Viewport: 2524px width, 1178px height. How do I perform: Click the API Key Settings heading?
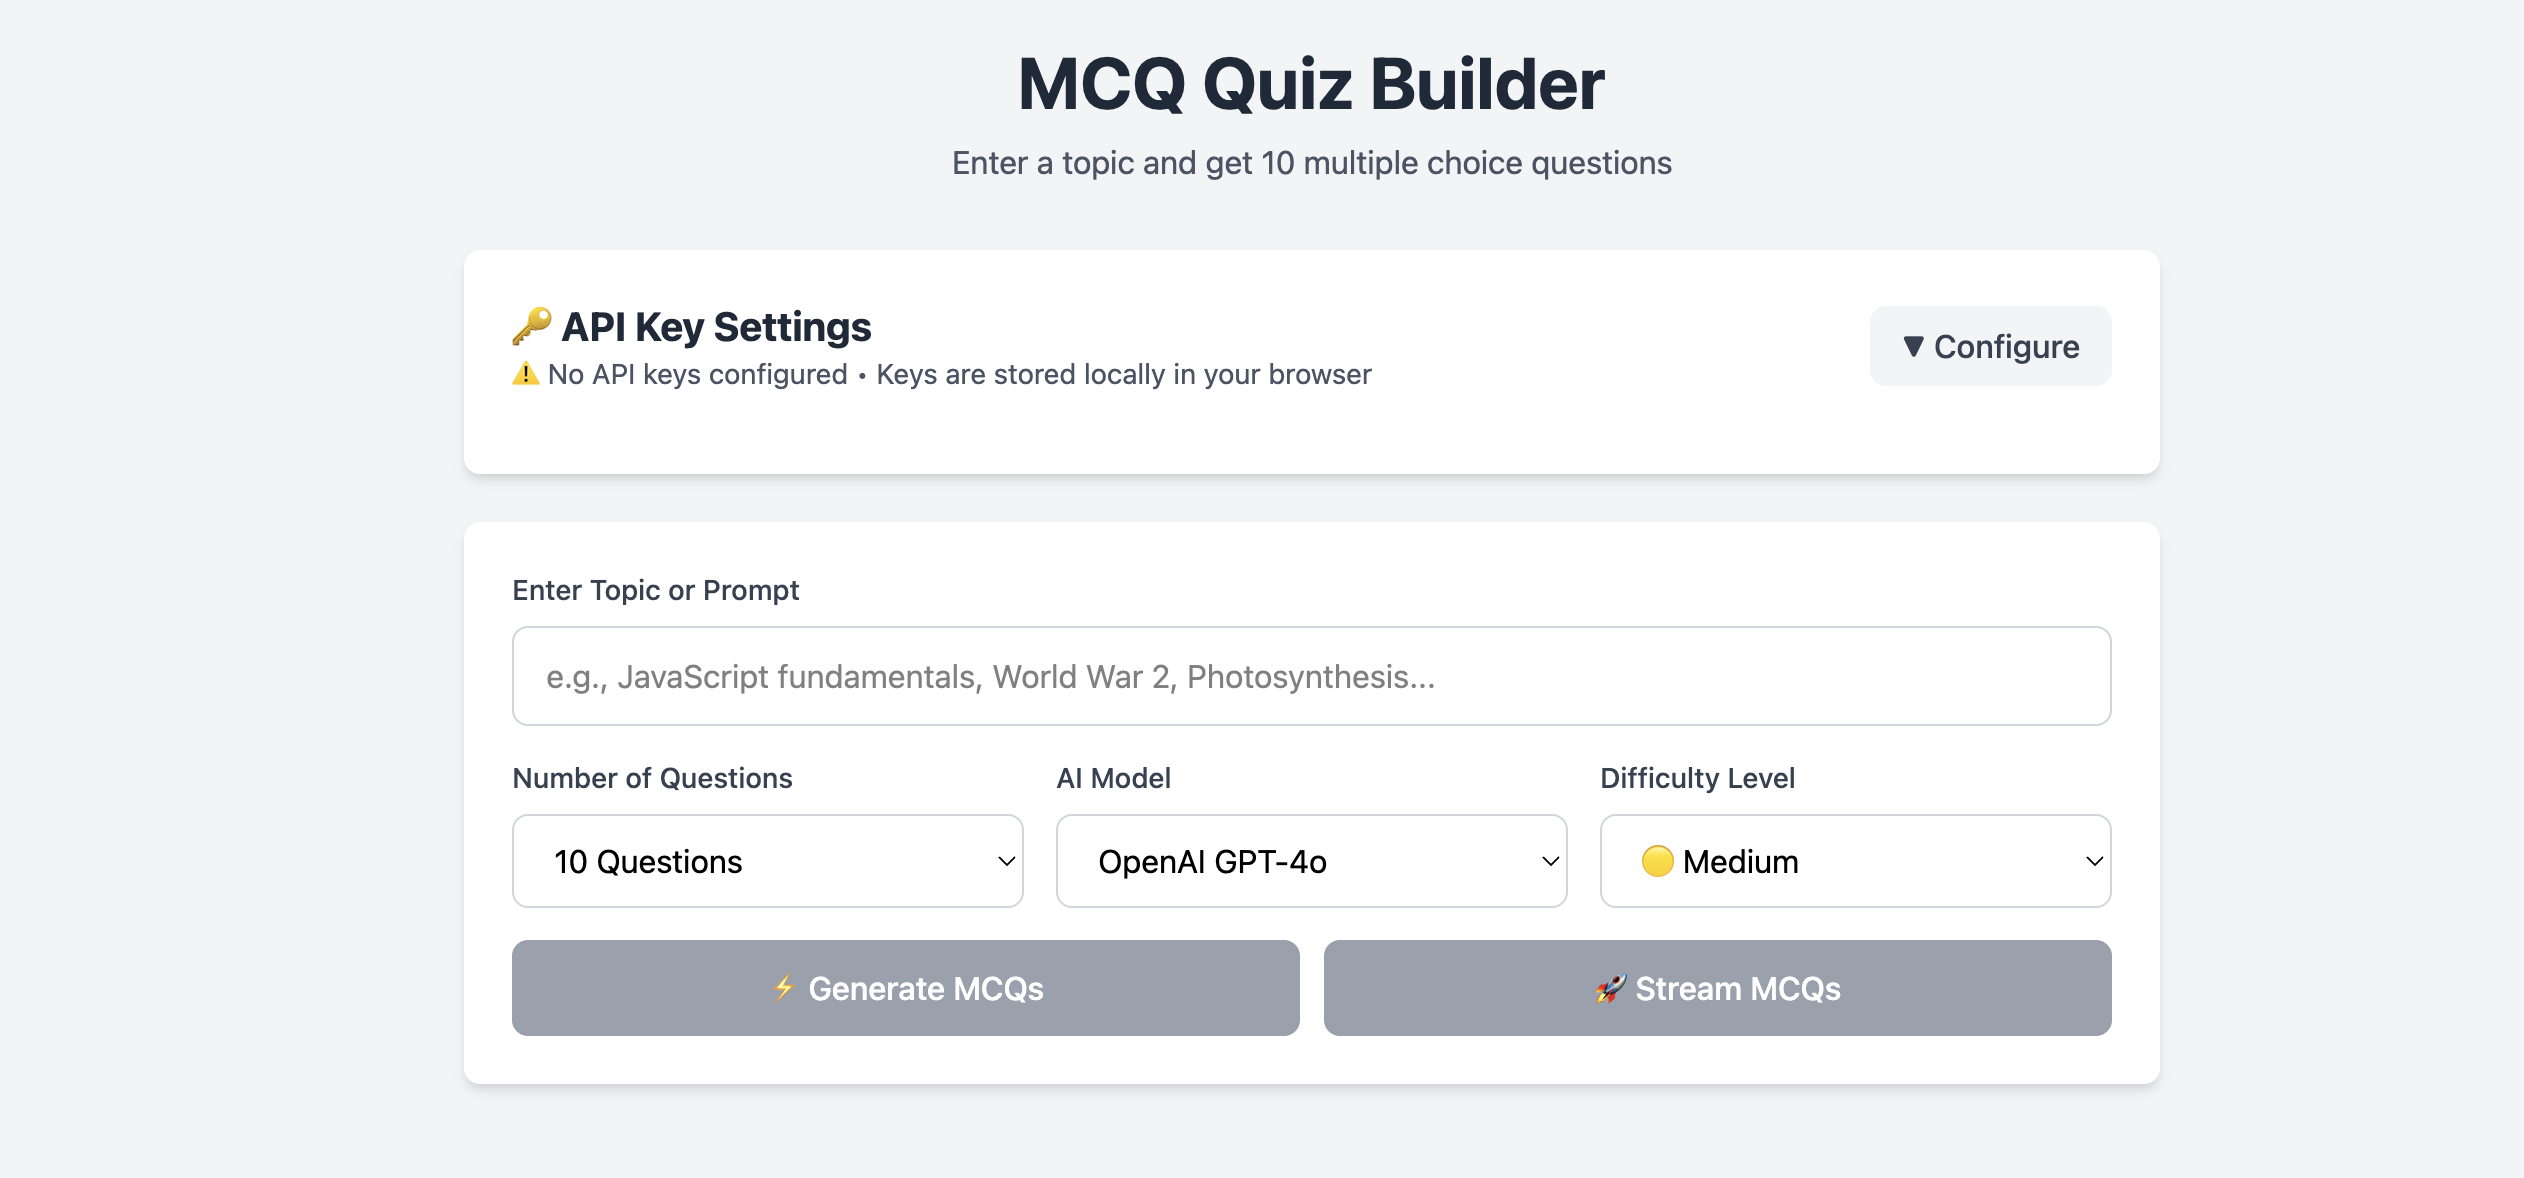pos(716,325)
